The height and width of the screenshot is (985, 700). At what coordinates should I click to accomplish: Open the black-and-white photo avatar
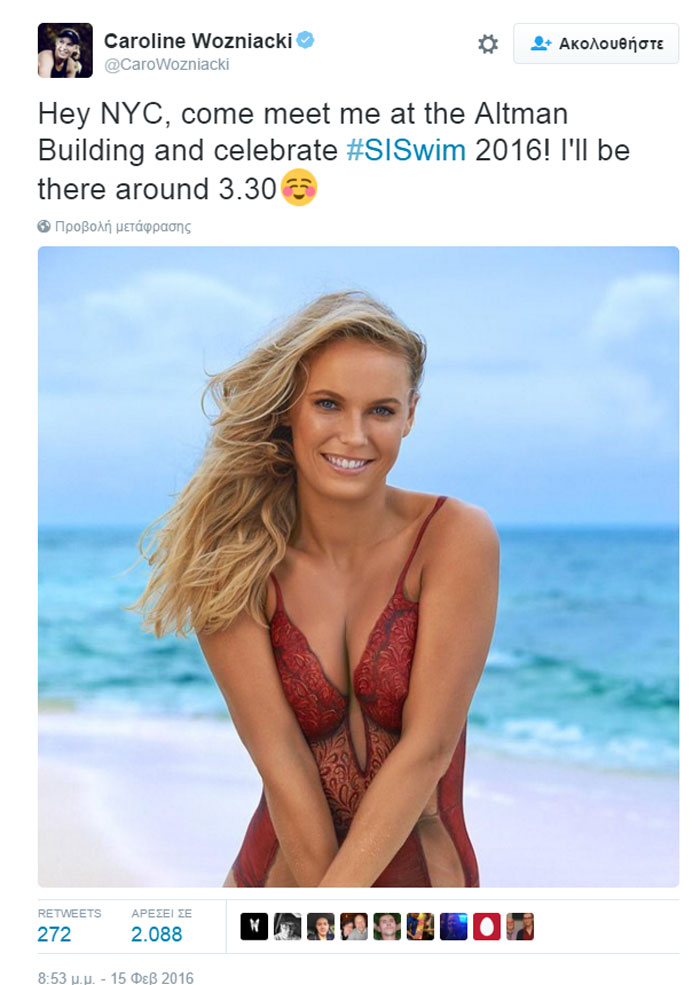[x=287, y=927]
